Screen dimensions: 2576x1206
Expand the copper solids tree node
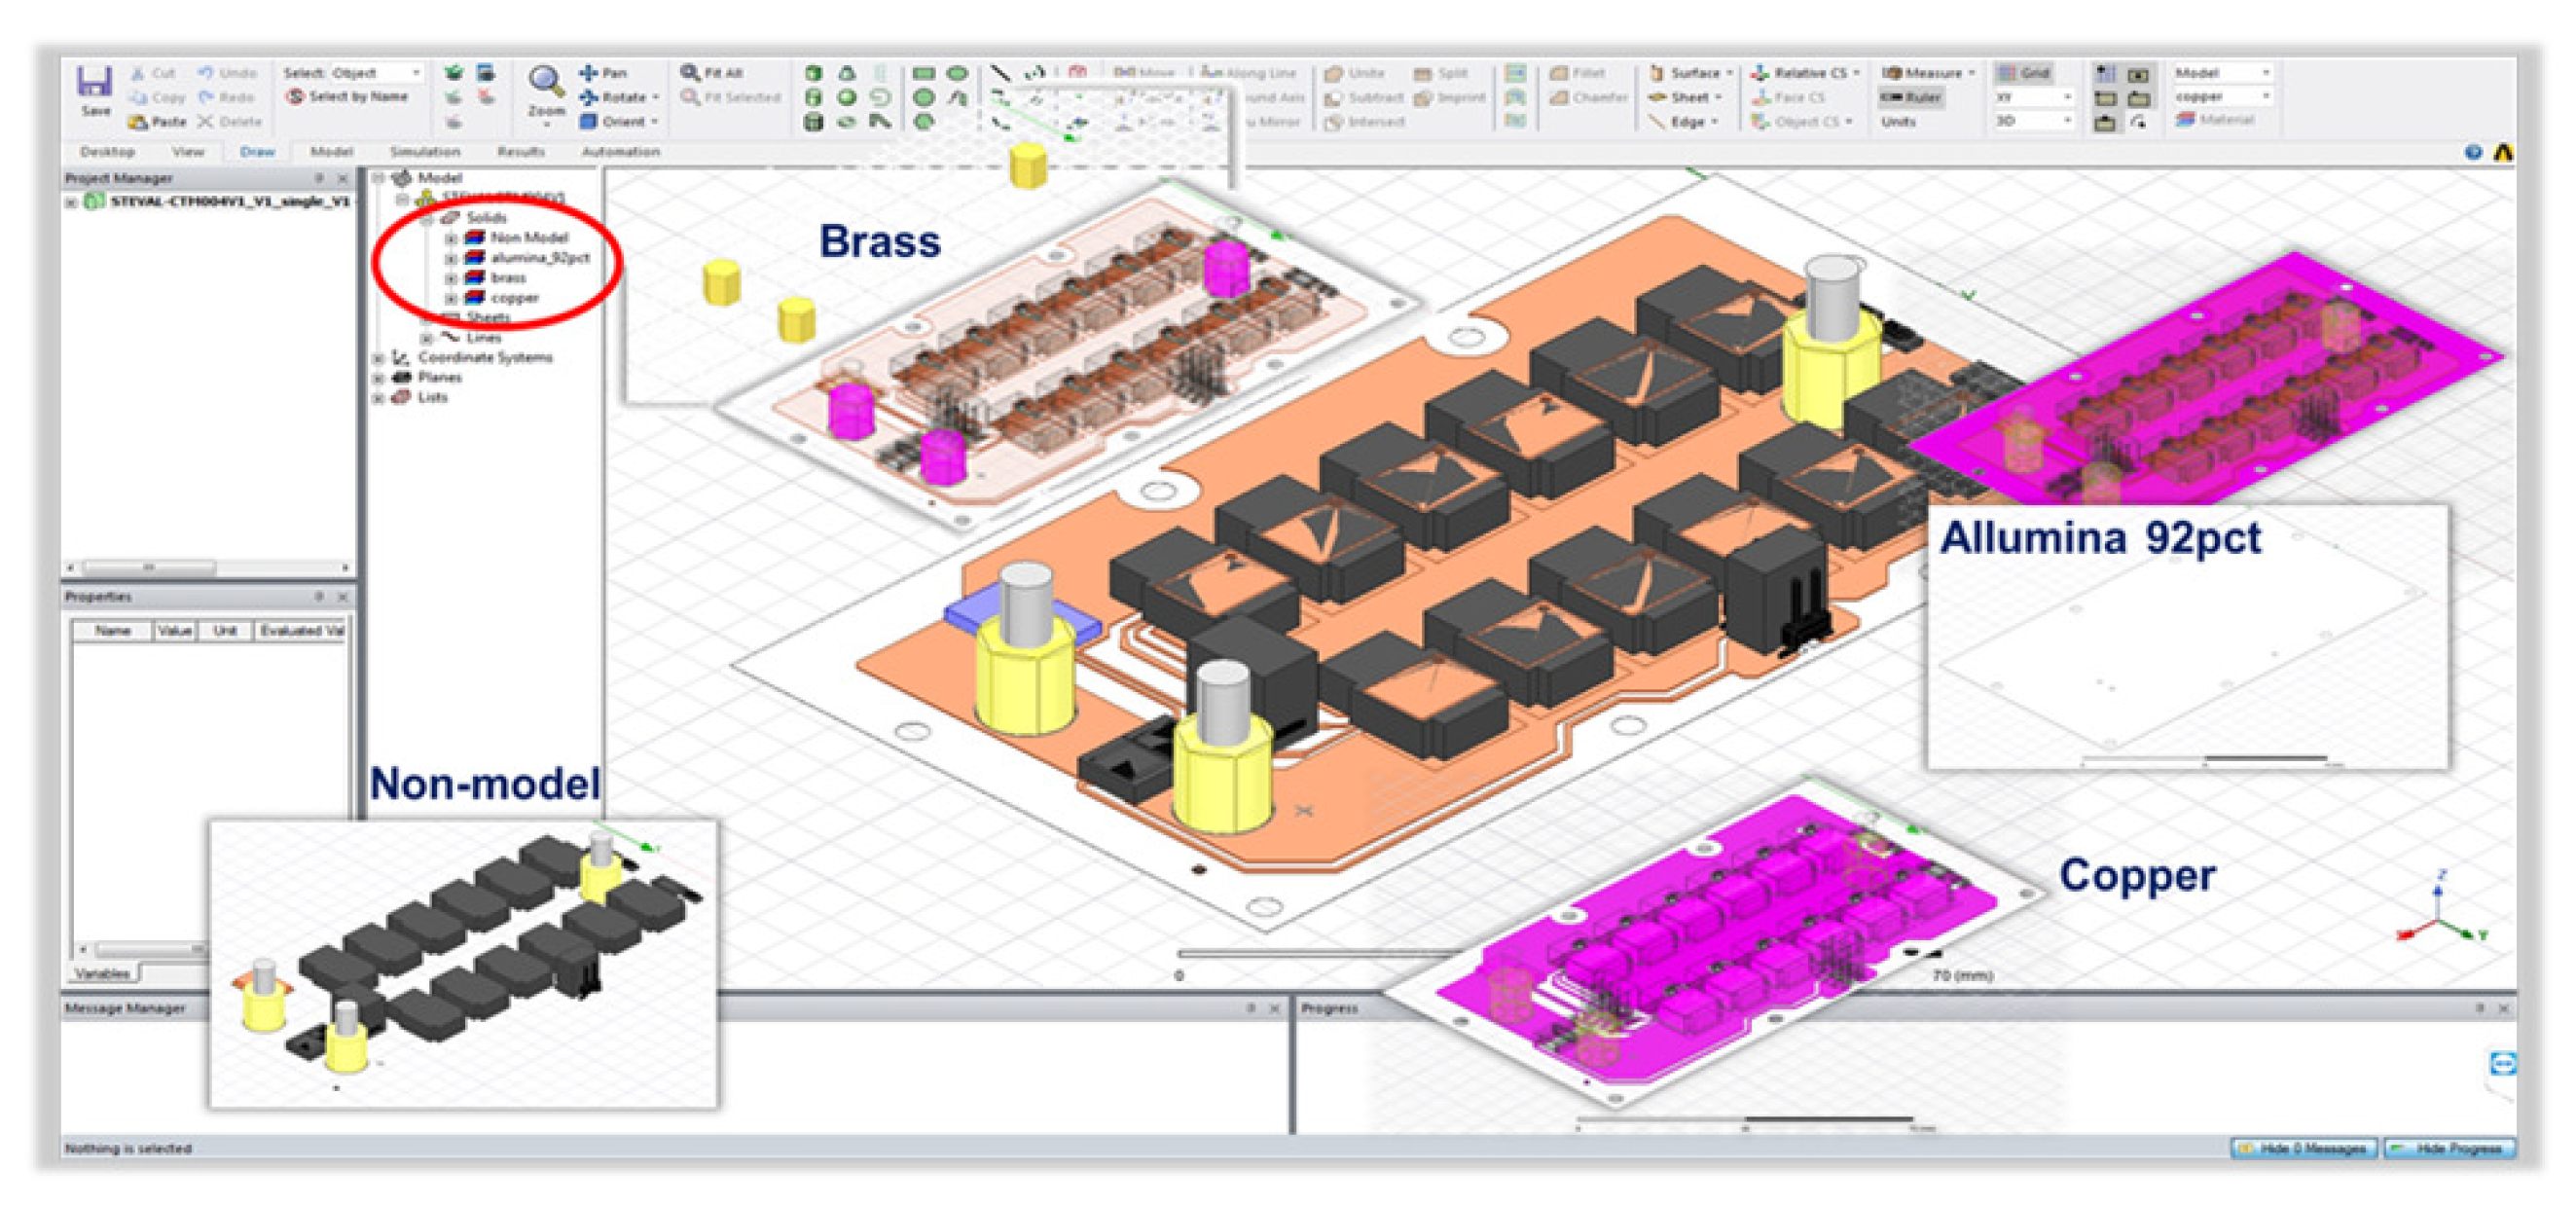pyautogui.click(x=451, y=298)
